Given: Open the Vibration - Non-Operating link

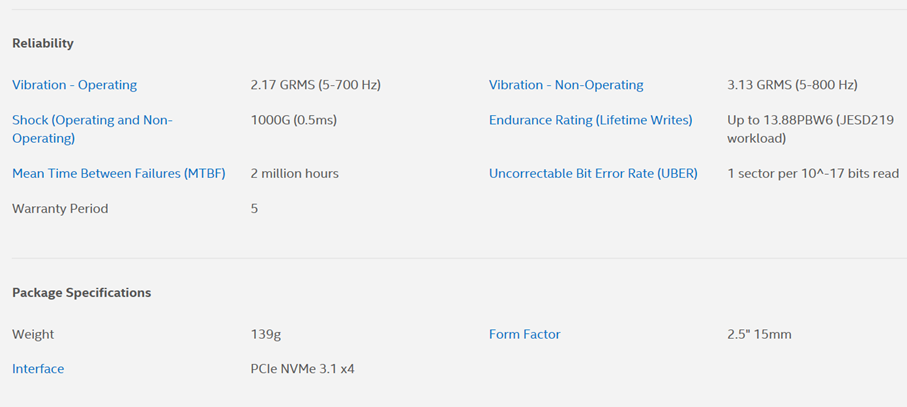Looking at the screenshot, I should [566, 85].
